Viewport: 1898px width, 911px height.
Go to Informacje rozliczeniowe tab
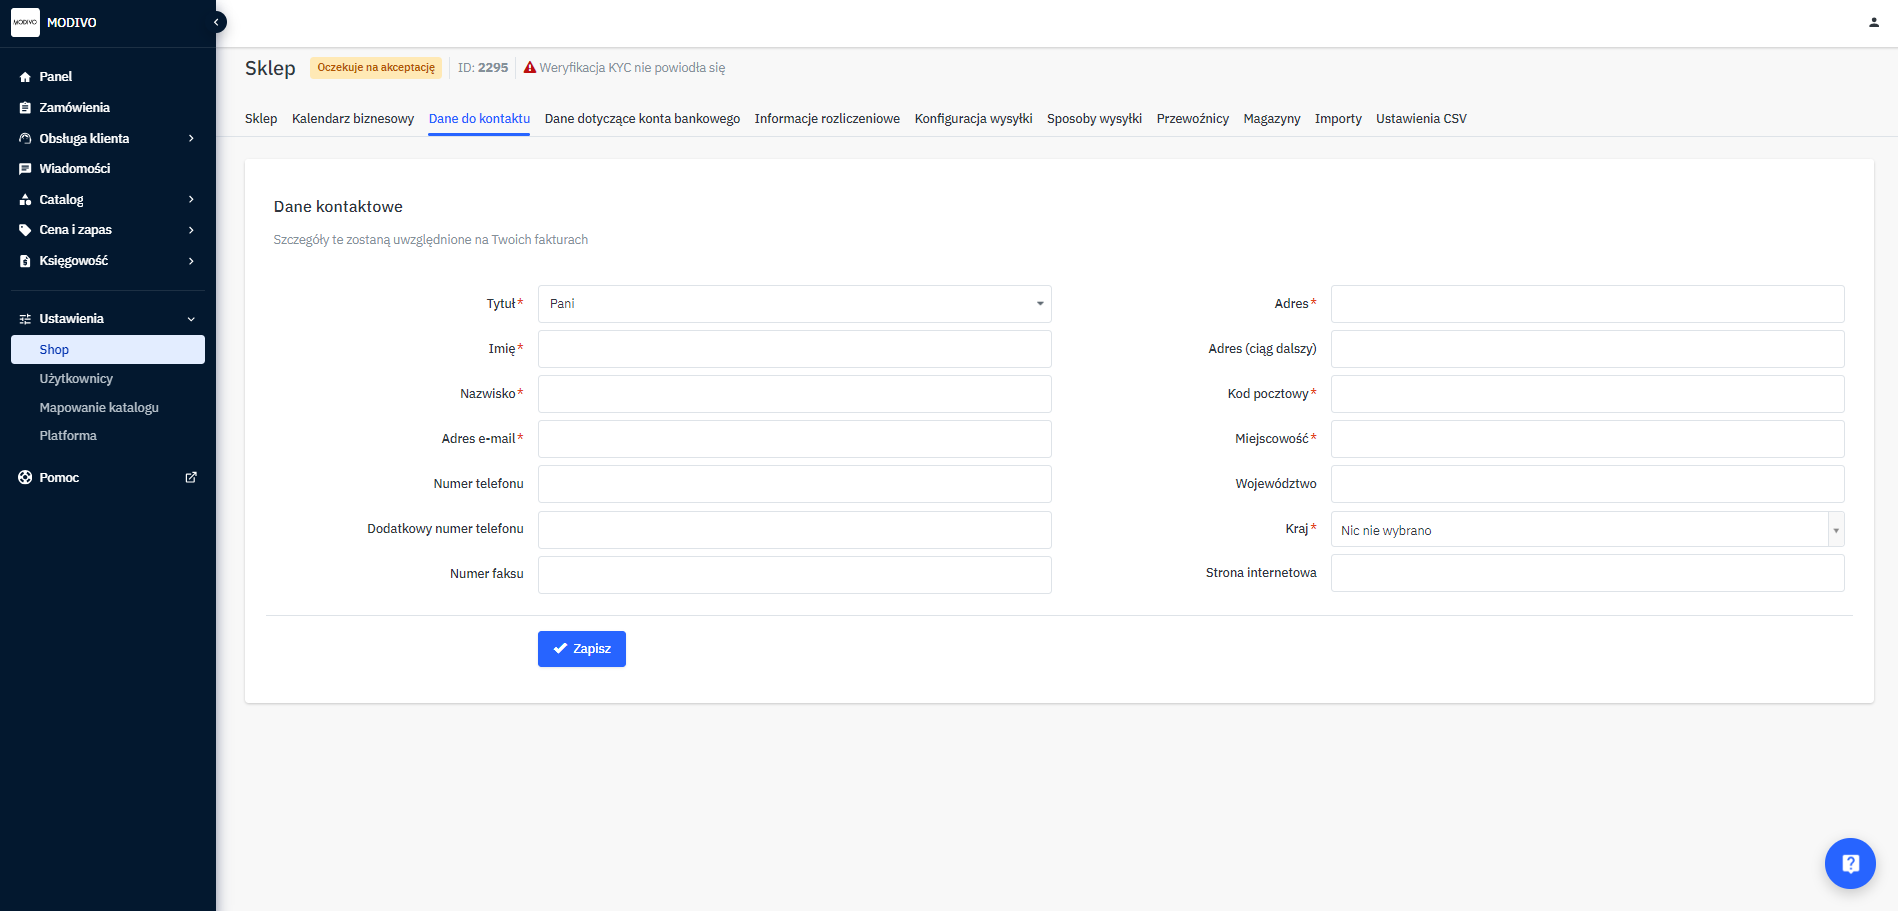[x=826, y=119]
